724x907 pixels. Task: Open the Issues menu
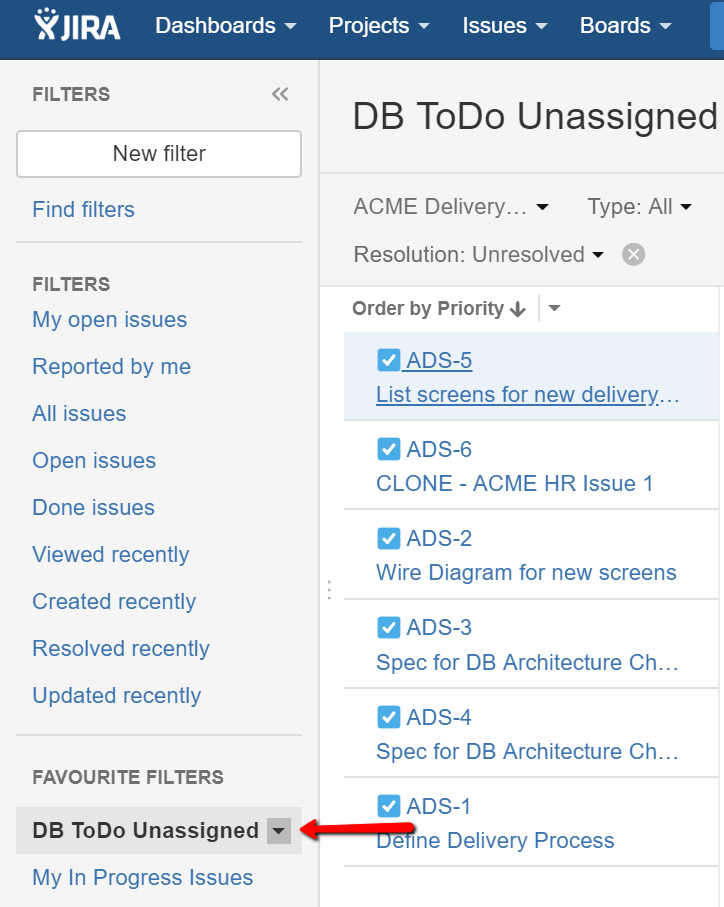coord(505,25)
